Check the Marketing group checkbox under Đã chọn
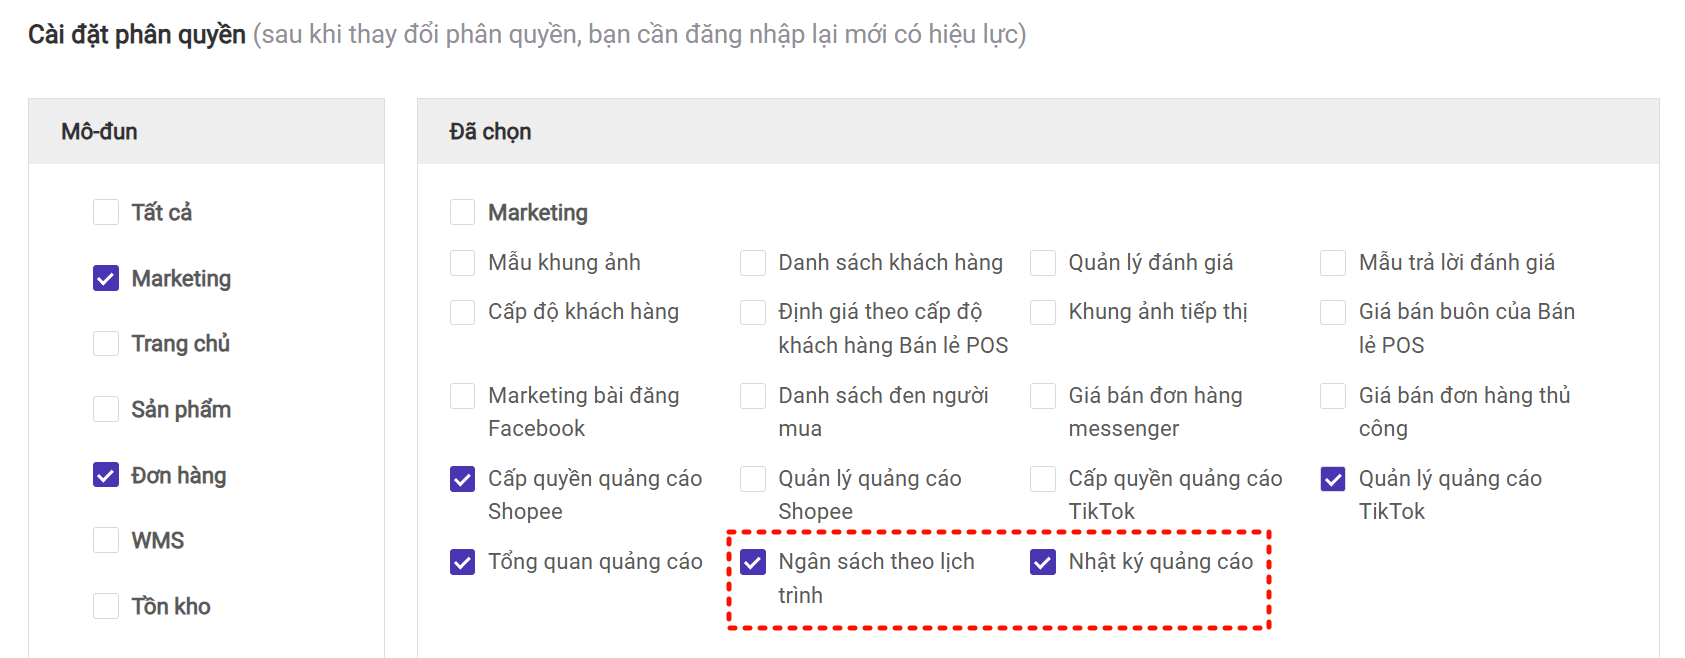 coord(462,212)
